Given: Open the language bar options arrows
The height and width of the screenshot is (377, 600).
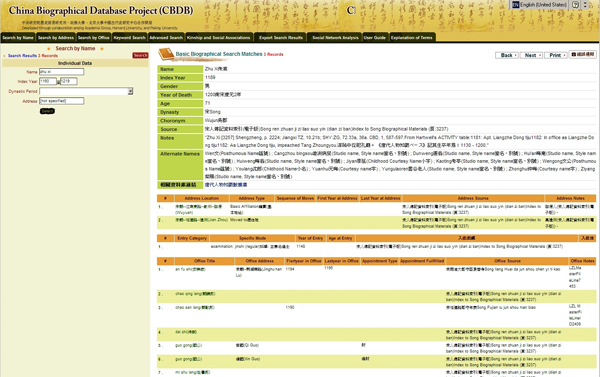Looking at the screenshot, I should [x=585, y=5].
